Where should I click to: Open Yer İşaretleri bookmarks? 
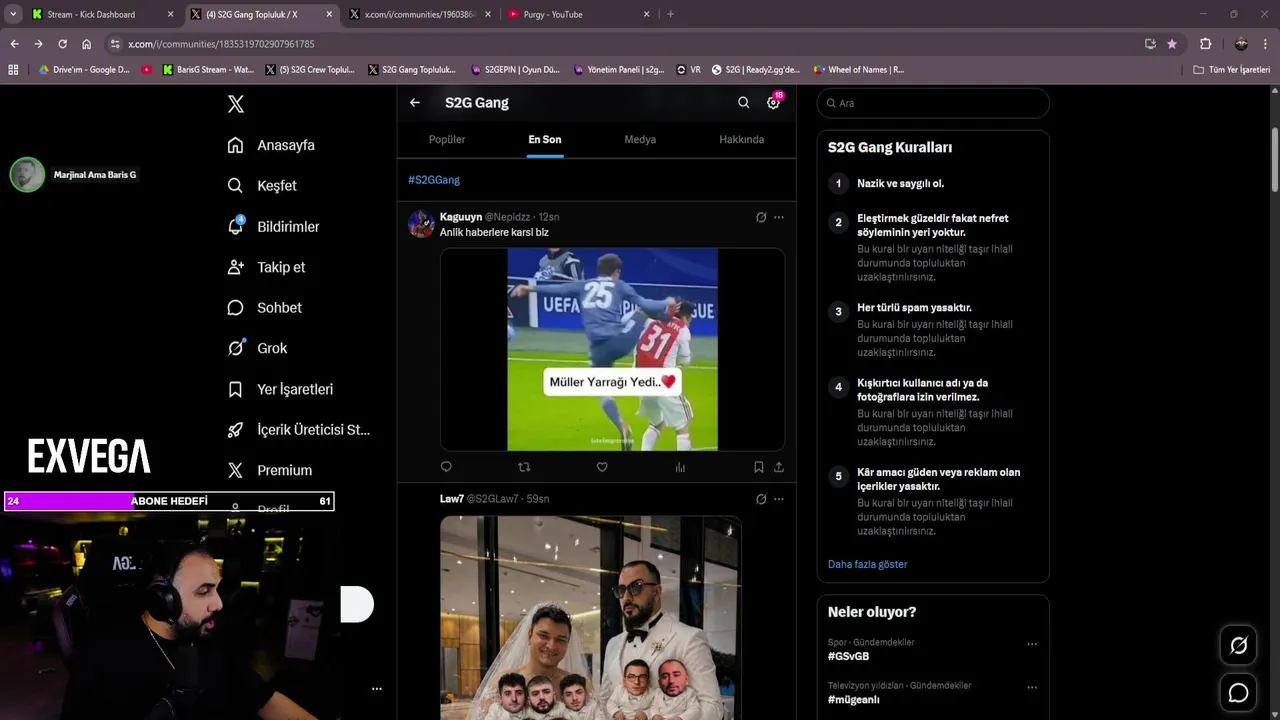[280, 389]
